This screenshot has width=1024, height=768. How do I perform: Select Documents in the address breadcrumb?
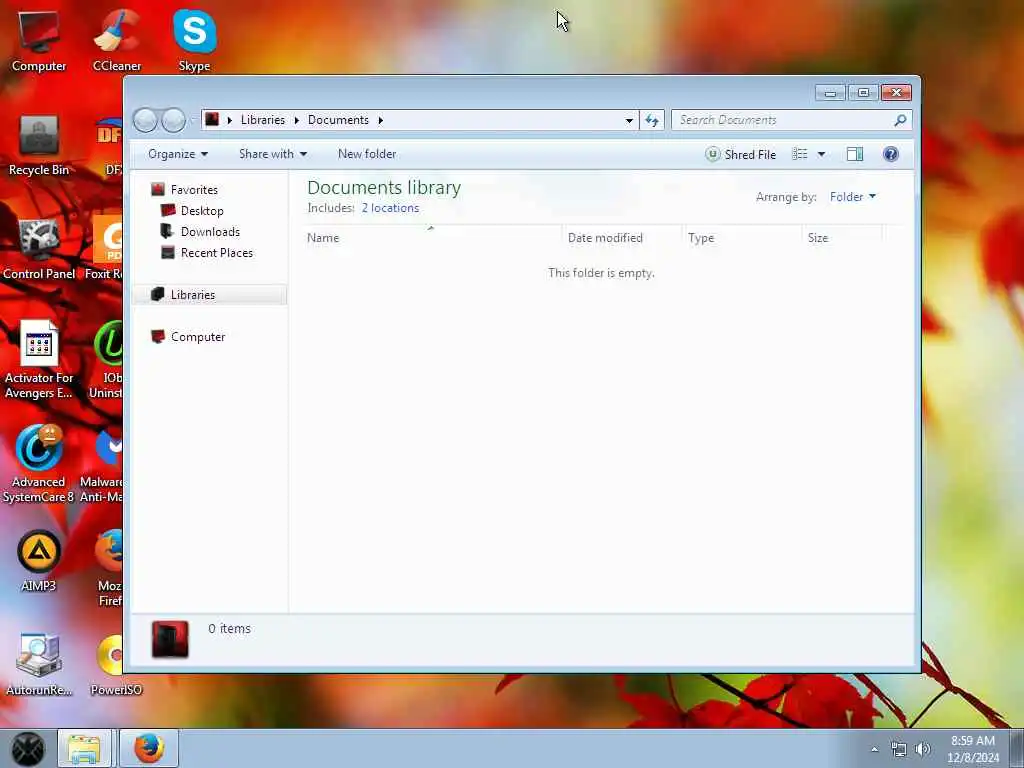coord(338,120)
